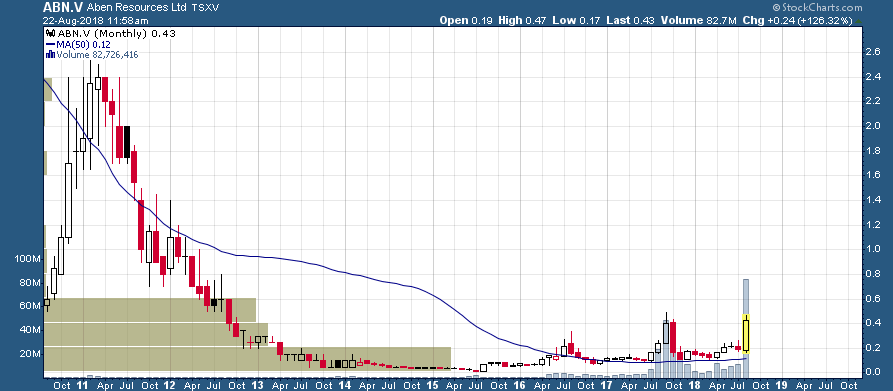Click the year 16 label on time axis
Viewport: 893px width, 391px height.
coord(519,385)
